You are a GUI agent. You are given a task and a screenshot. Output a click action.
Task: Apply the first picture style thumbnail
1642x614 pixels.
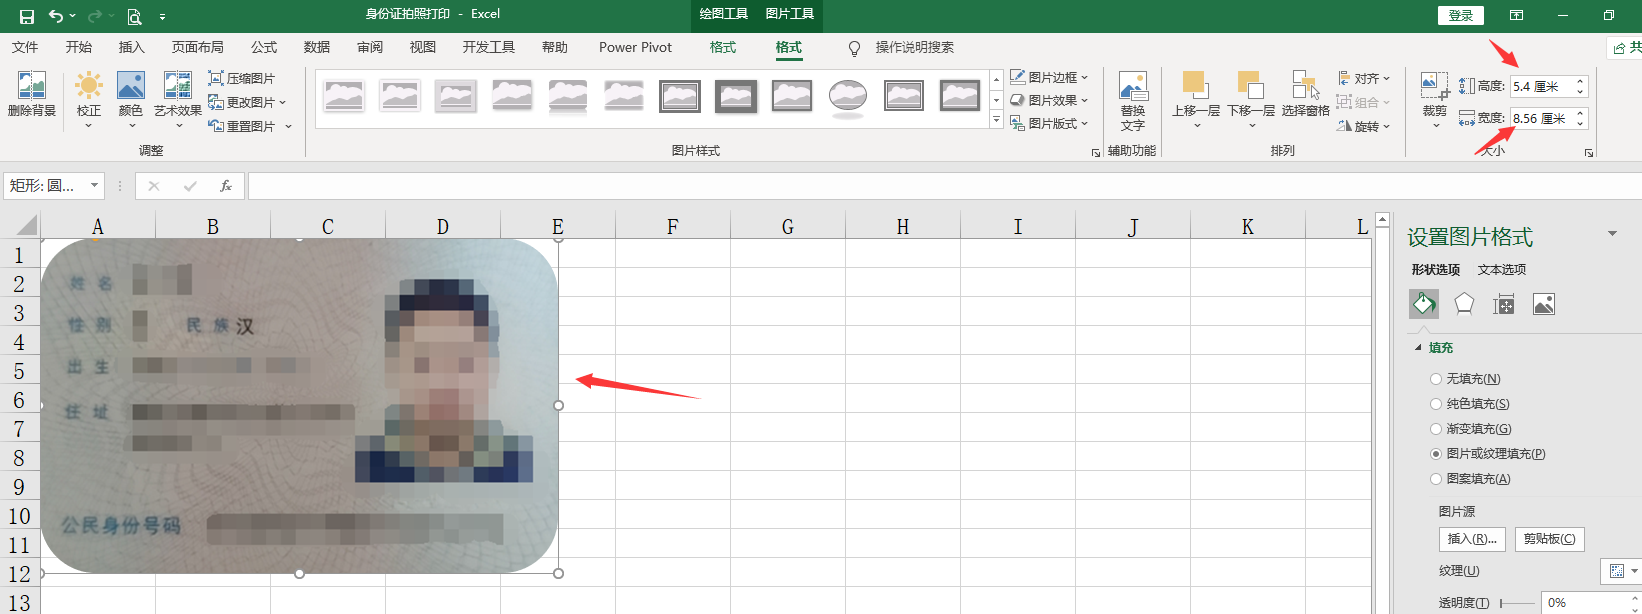point(344,96)
